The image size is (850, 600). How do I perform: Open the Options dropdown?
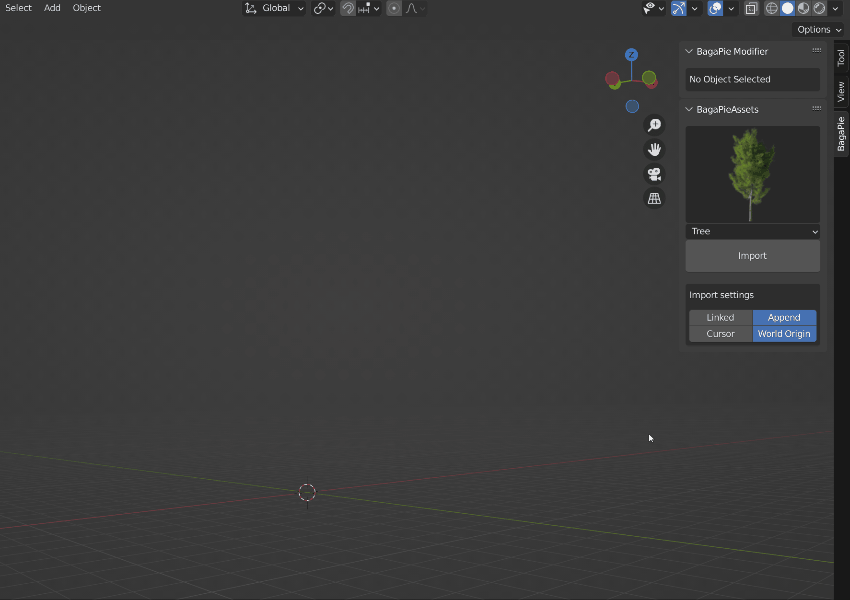(x=818, y=29)
